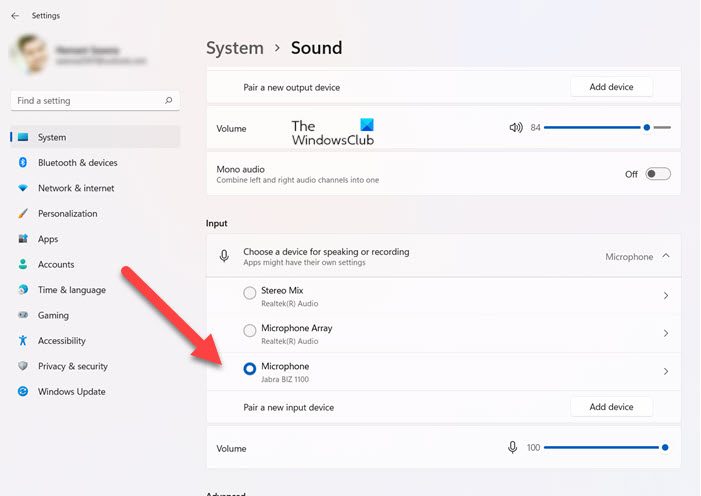Click the search magnifier icon
Viewport: 701px width, 496px height.
tap(169, 101)
